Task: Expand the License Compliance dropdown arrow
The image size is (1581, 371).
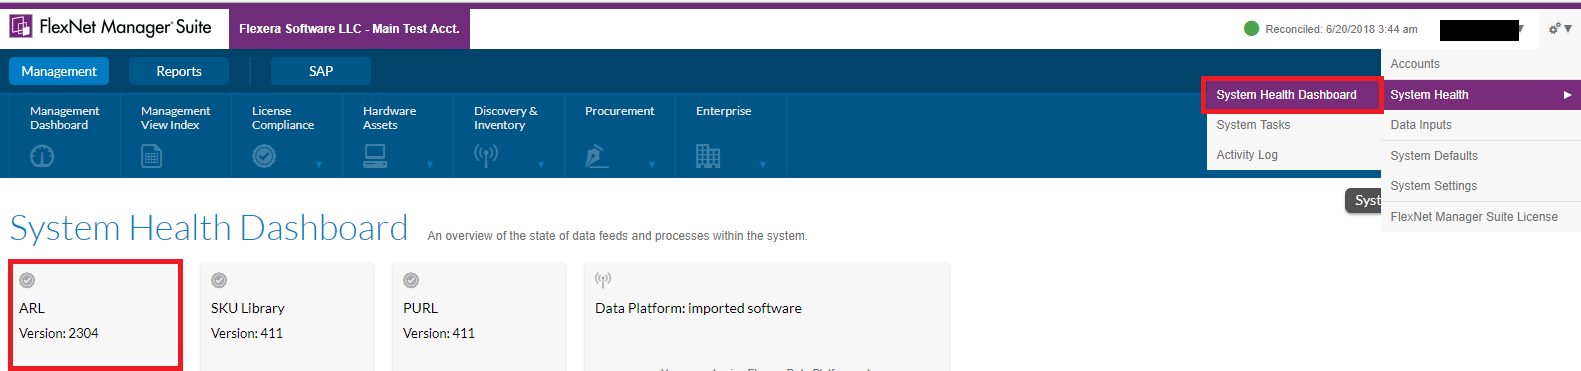Action: pyautogui.click(x=319, y=164)
